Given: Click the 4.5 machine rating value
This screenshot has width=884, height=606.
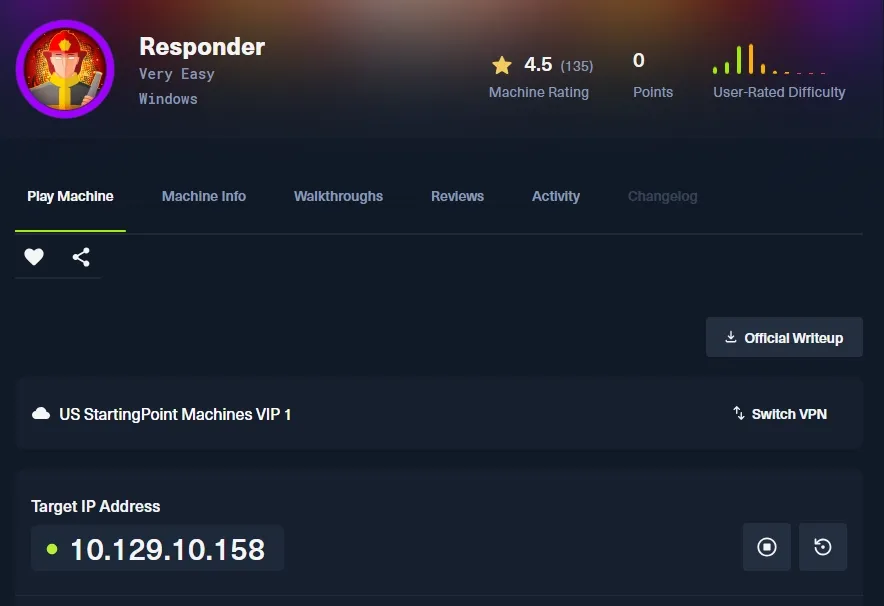Looking at the screenshot, I should (538, 65).
